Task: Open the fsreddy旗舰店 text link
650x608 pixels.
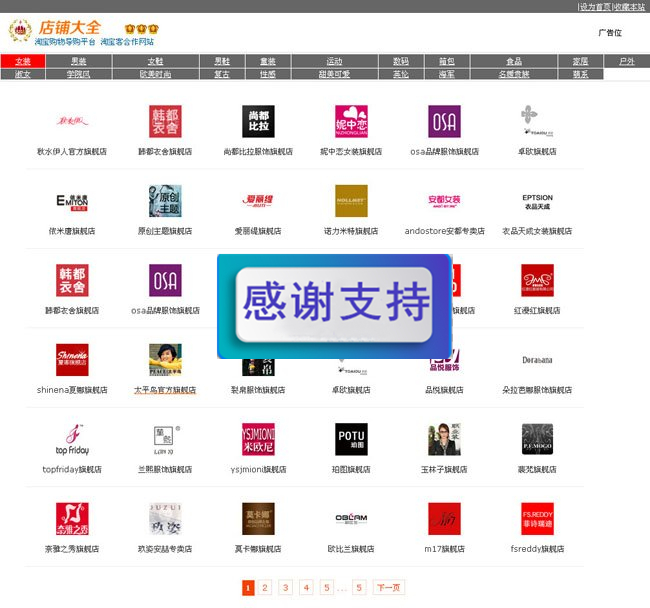Action: [x=537, y=549]
